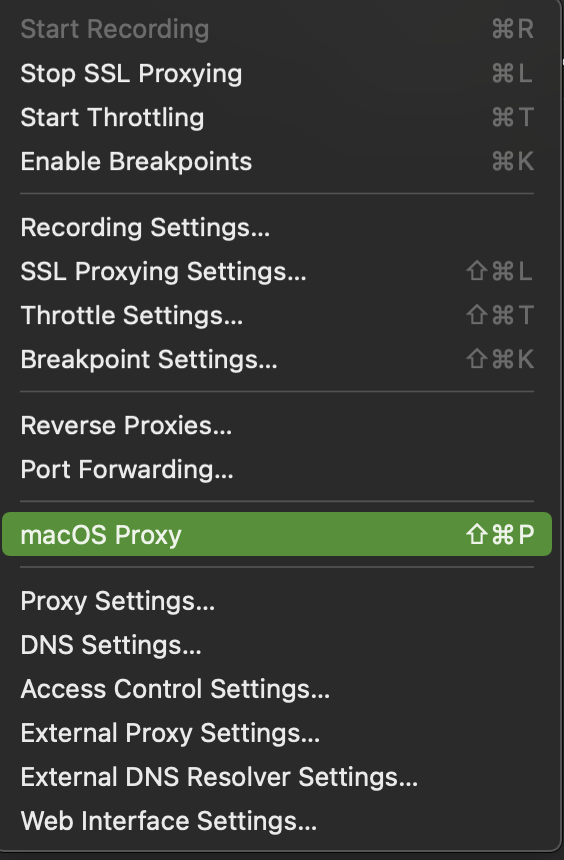The height and width of the screenshot is (860, 564).
Task: Open Proxy Settings dialog
Action: 277,601
